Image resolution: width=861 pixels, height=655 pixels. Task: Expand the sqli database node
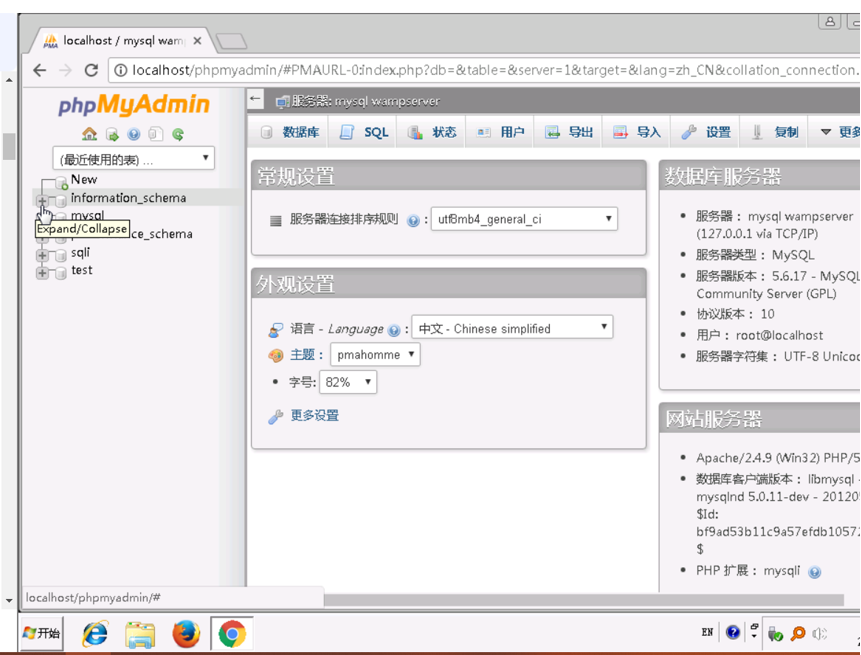tap(42, 255)
